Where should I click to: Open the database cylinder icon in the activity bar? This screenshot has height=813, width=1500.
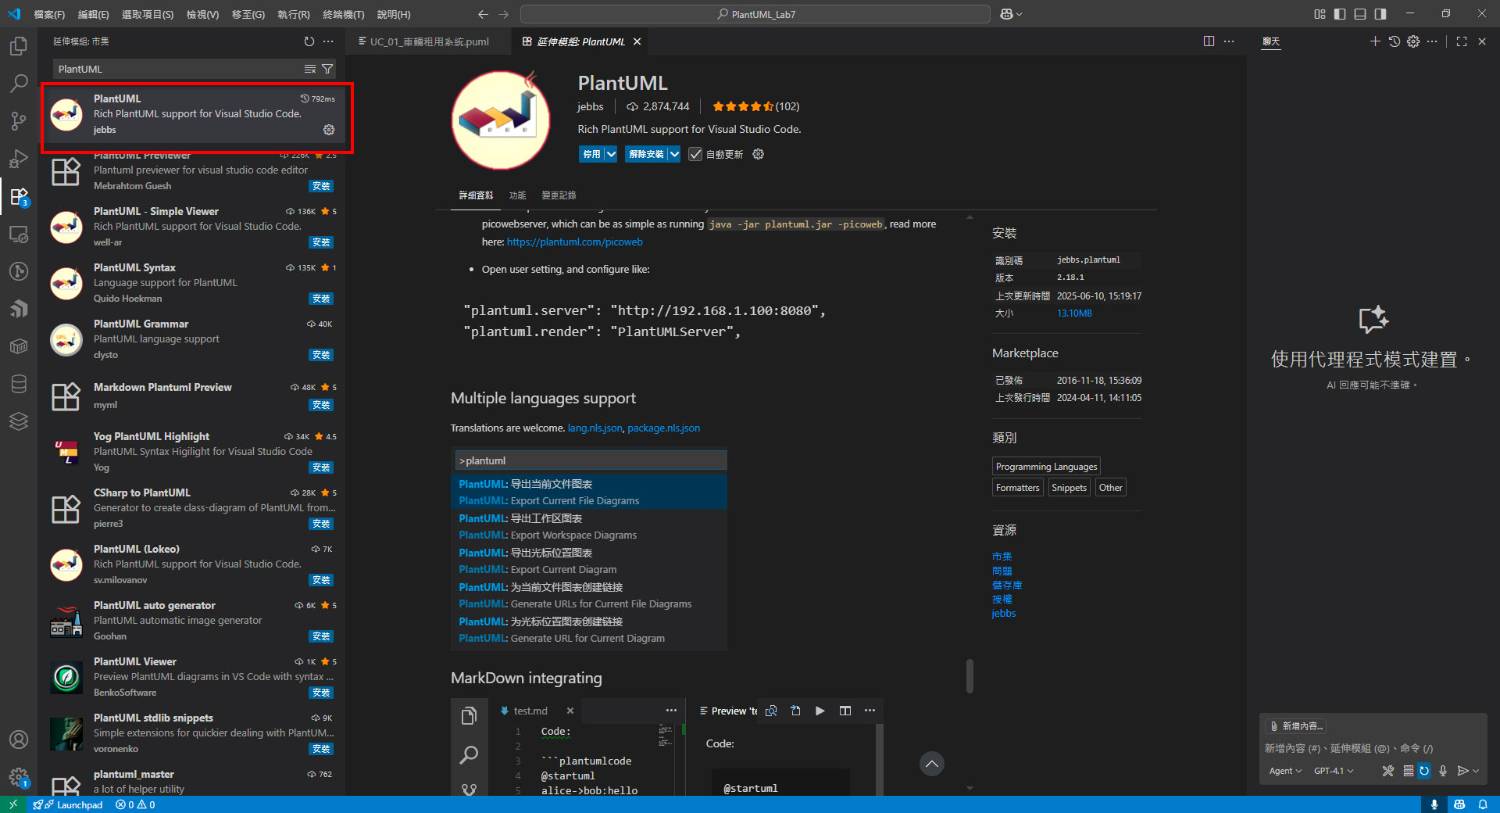click(18, 384)
